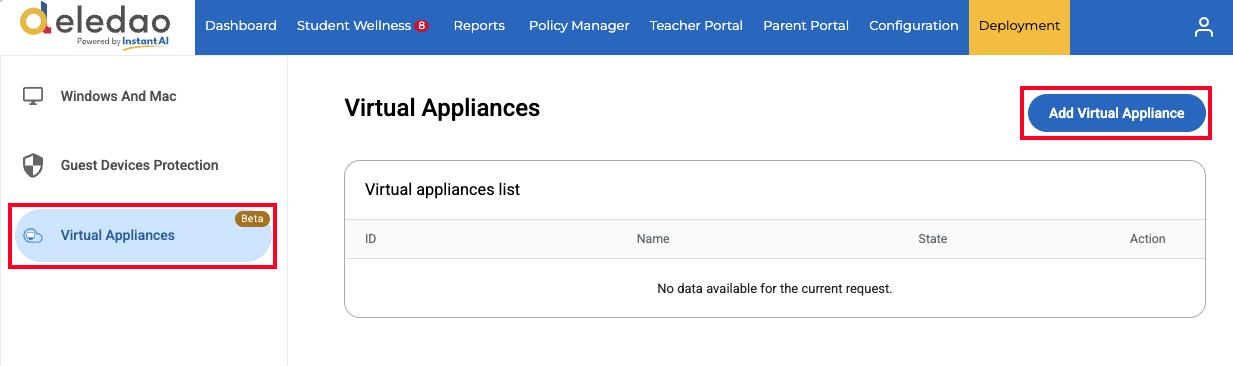Click the Action column header
This screenshot has width=1233, height=366.
click(1148, 239)
